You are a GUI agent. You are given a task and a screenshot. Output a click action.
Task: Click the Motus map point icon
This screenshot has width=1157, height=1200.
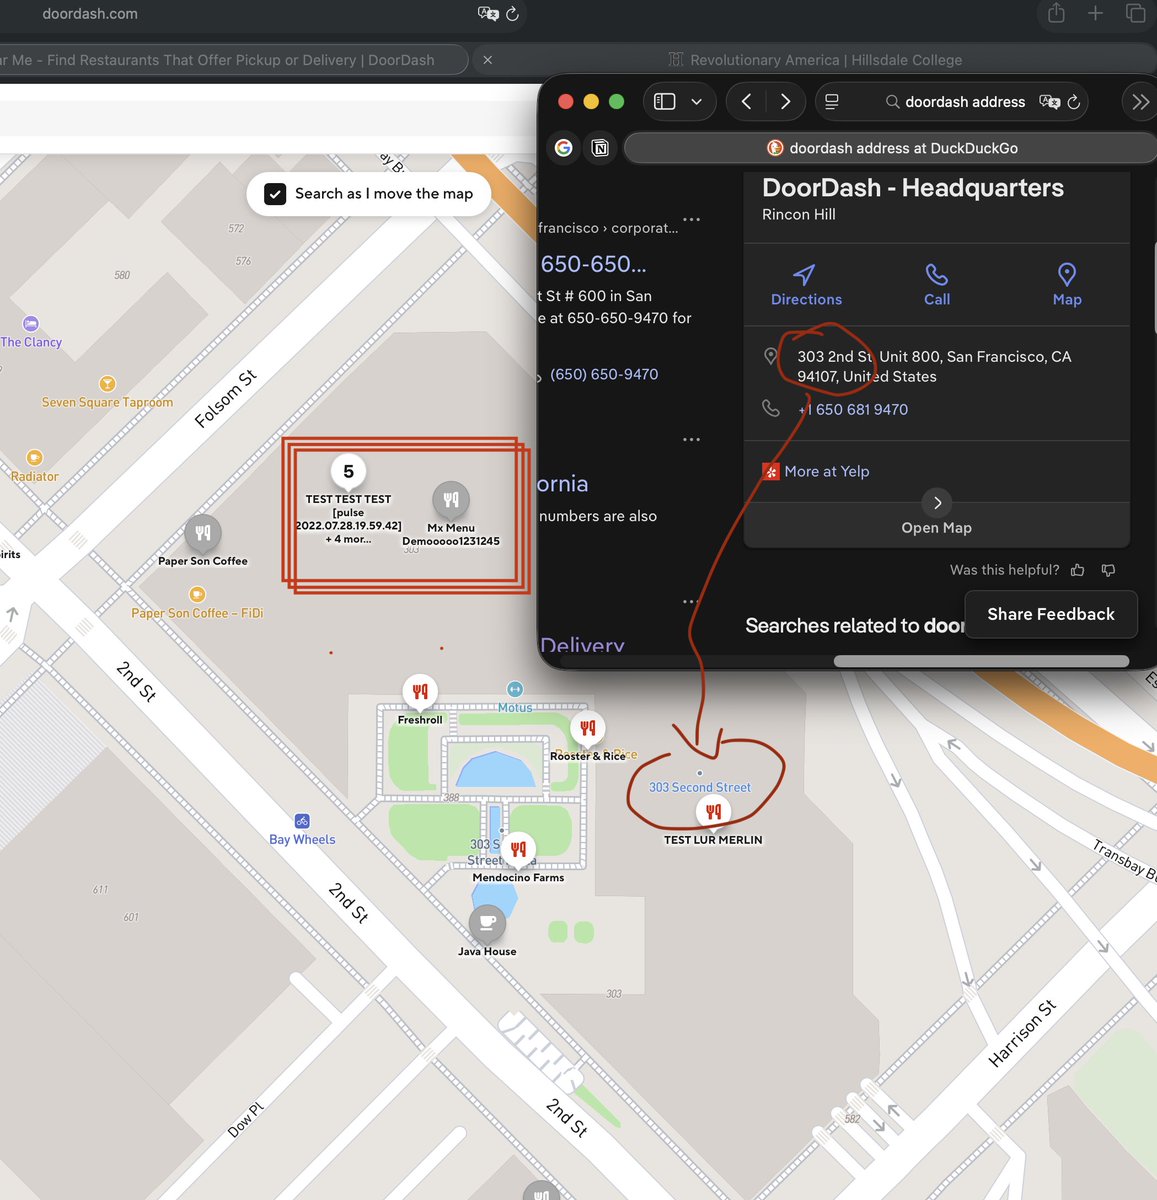515,689
